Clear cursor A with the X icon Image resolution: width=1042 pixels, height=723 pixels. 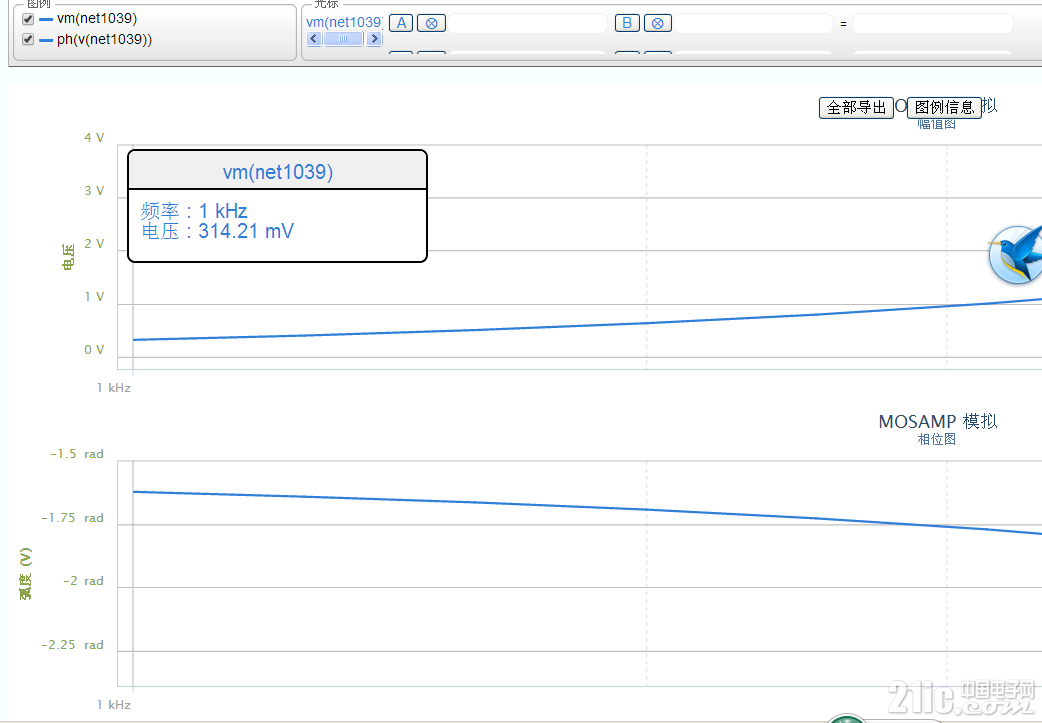431,23
